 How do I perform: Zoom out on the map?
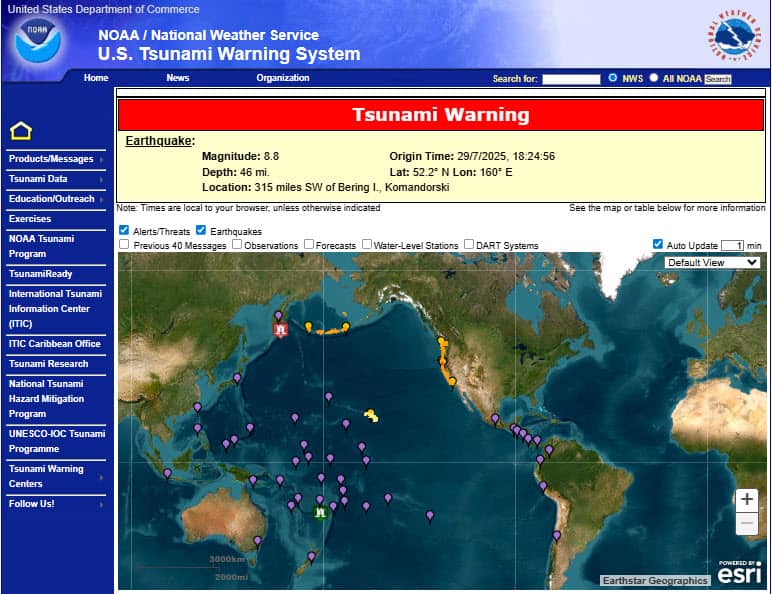(746, 523)
